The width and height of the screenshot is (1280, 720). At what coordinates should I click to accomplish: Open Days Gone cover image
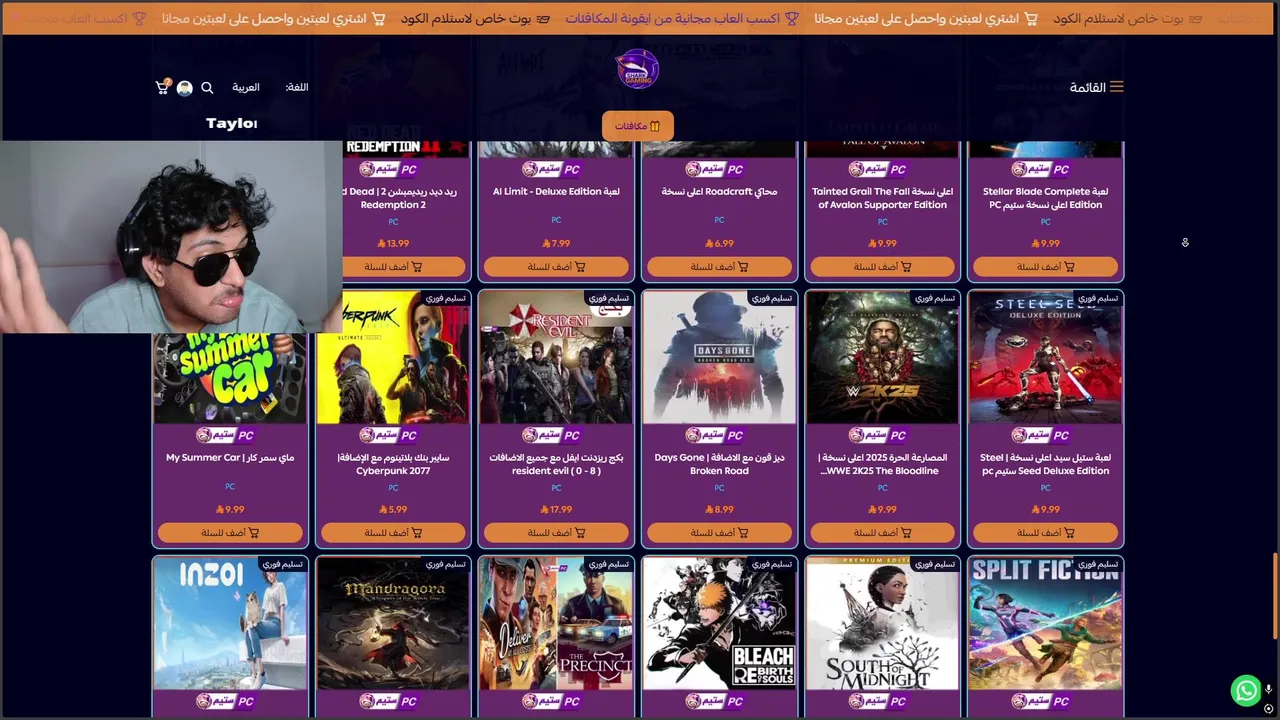coord(719,357)
